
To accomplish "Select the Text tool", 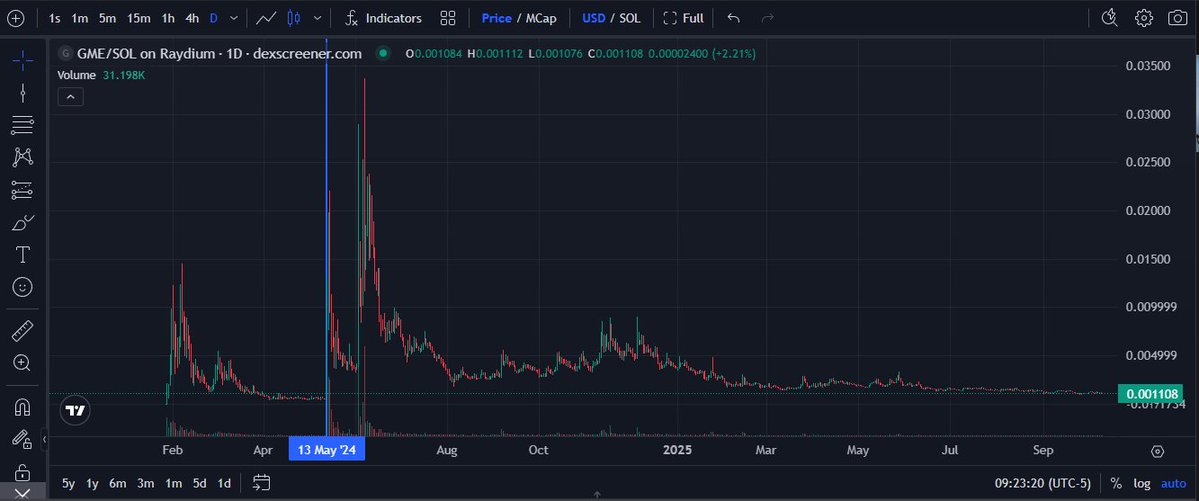I will 22,255.
